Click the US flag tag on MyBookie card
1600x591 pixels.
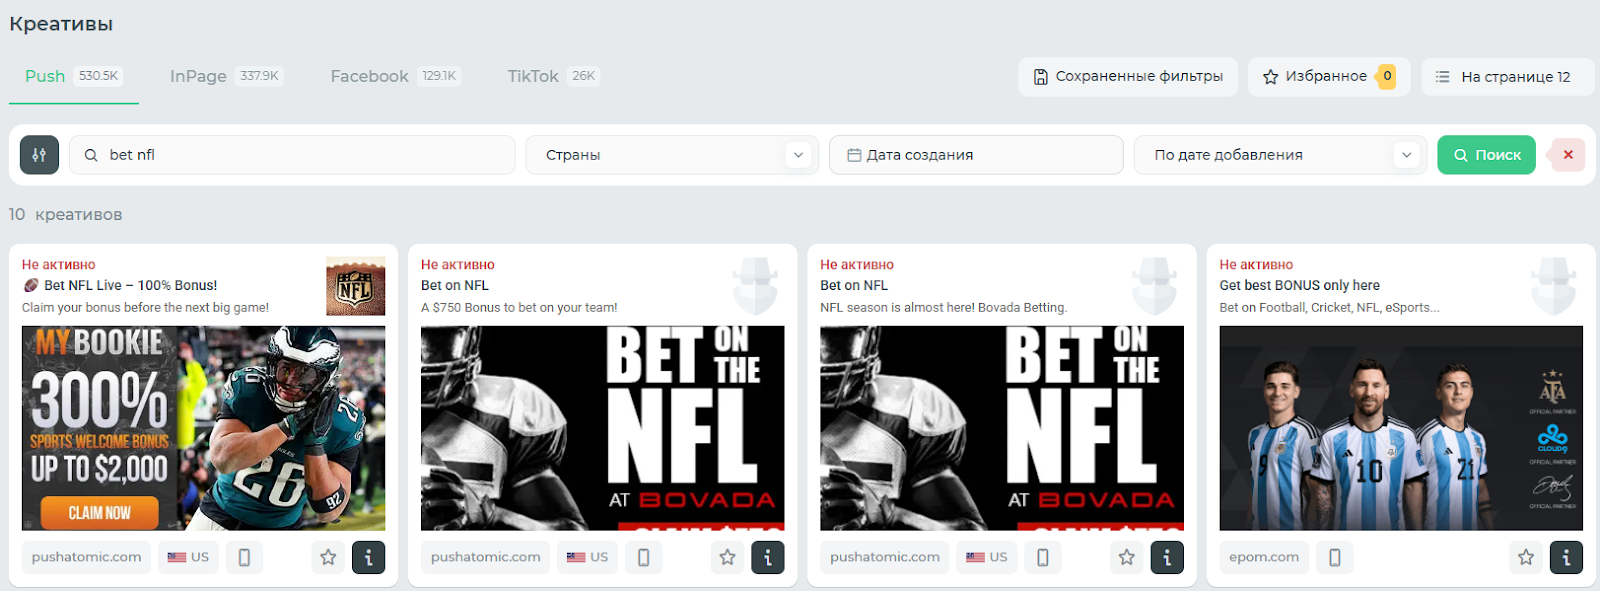pyautogui.click(x=188, y=557)
